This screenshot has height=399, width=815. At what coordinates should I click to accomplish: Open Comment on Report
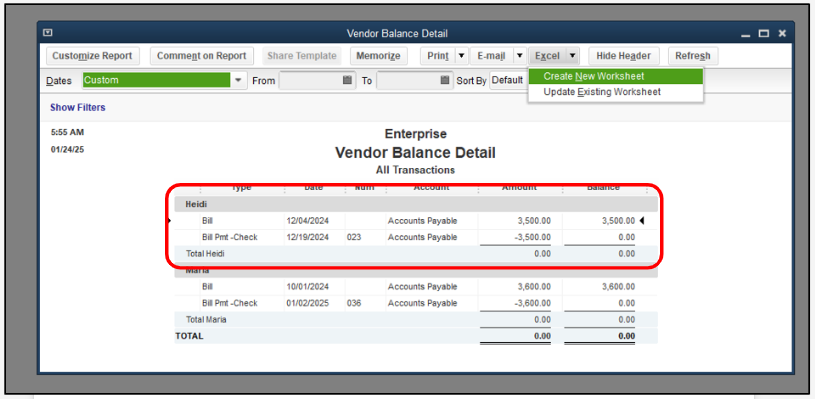pos(202,56)
